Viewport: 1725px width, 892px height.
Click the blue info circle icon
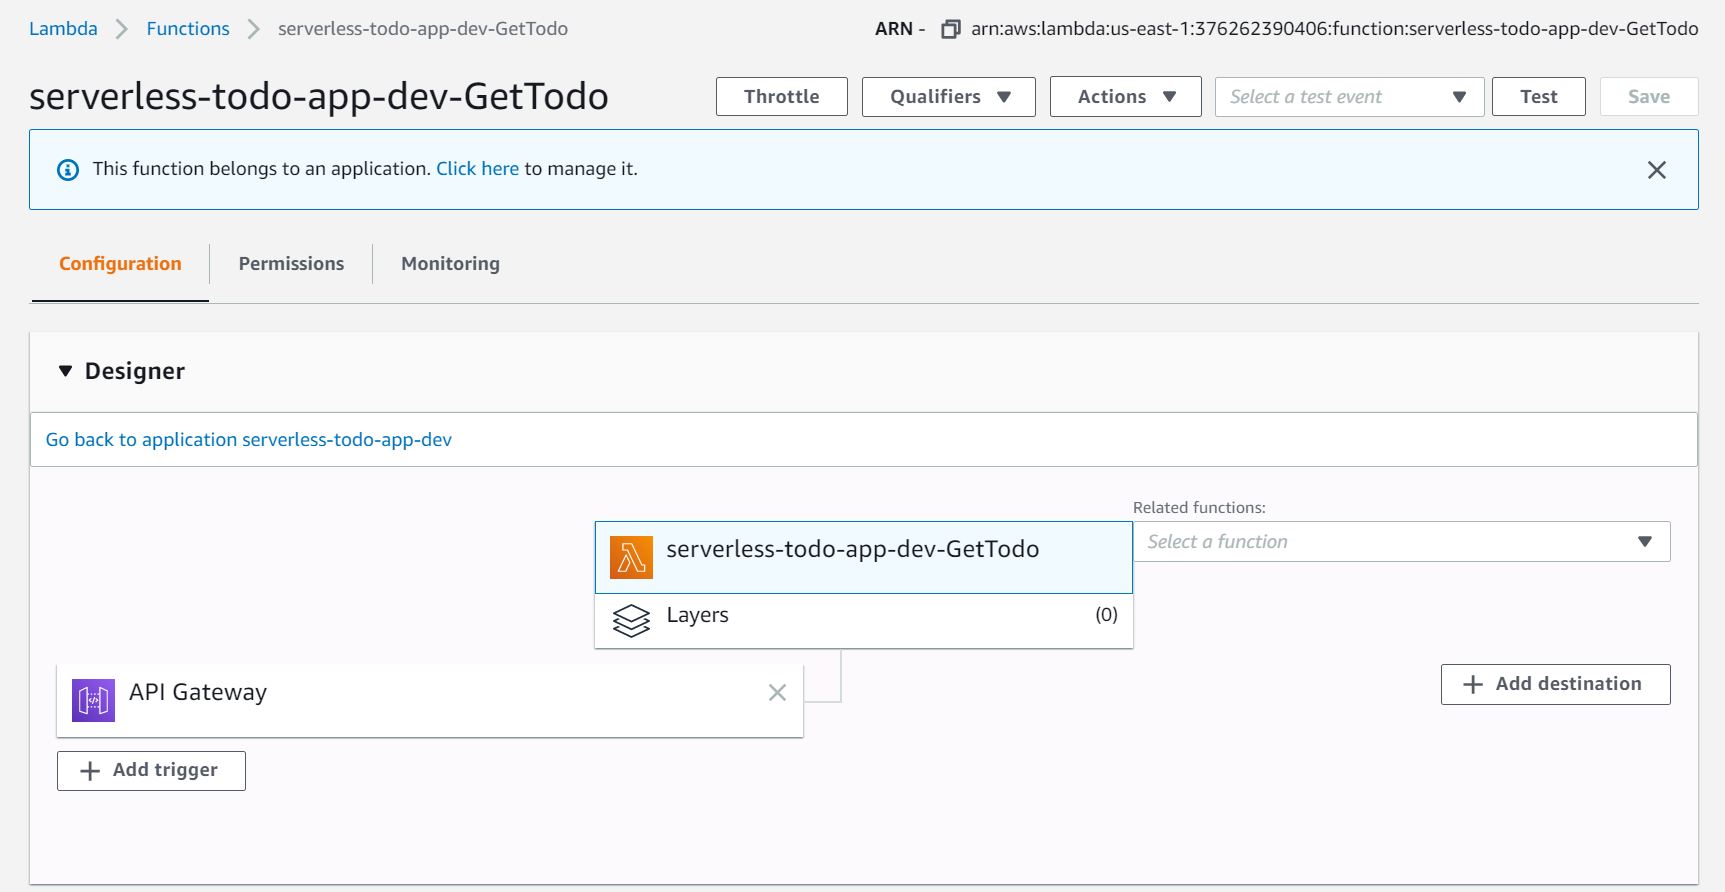pyautogui.click(x=68, y=170)
